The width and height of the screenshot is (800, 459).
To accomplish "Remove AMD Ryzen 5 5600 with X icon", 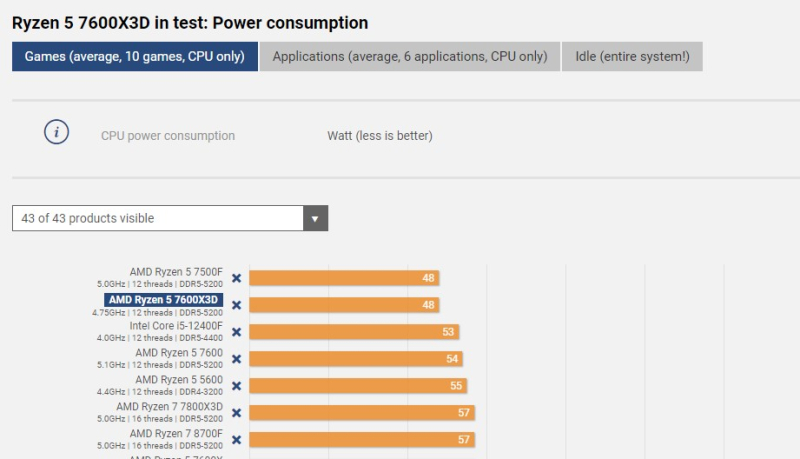I will pos(236,386).
